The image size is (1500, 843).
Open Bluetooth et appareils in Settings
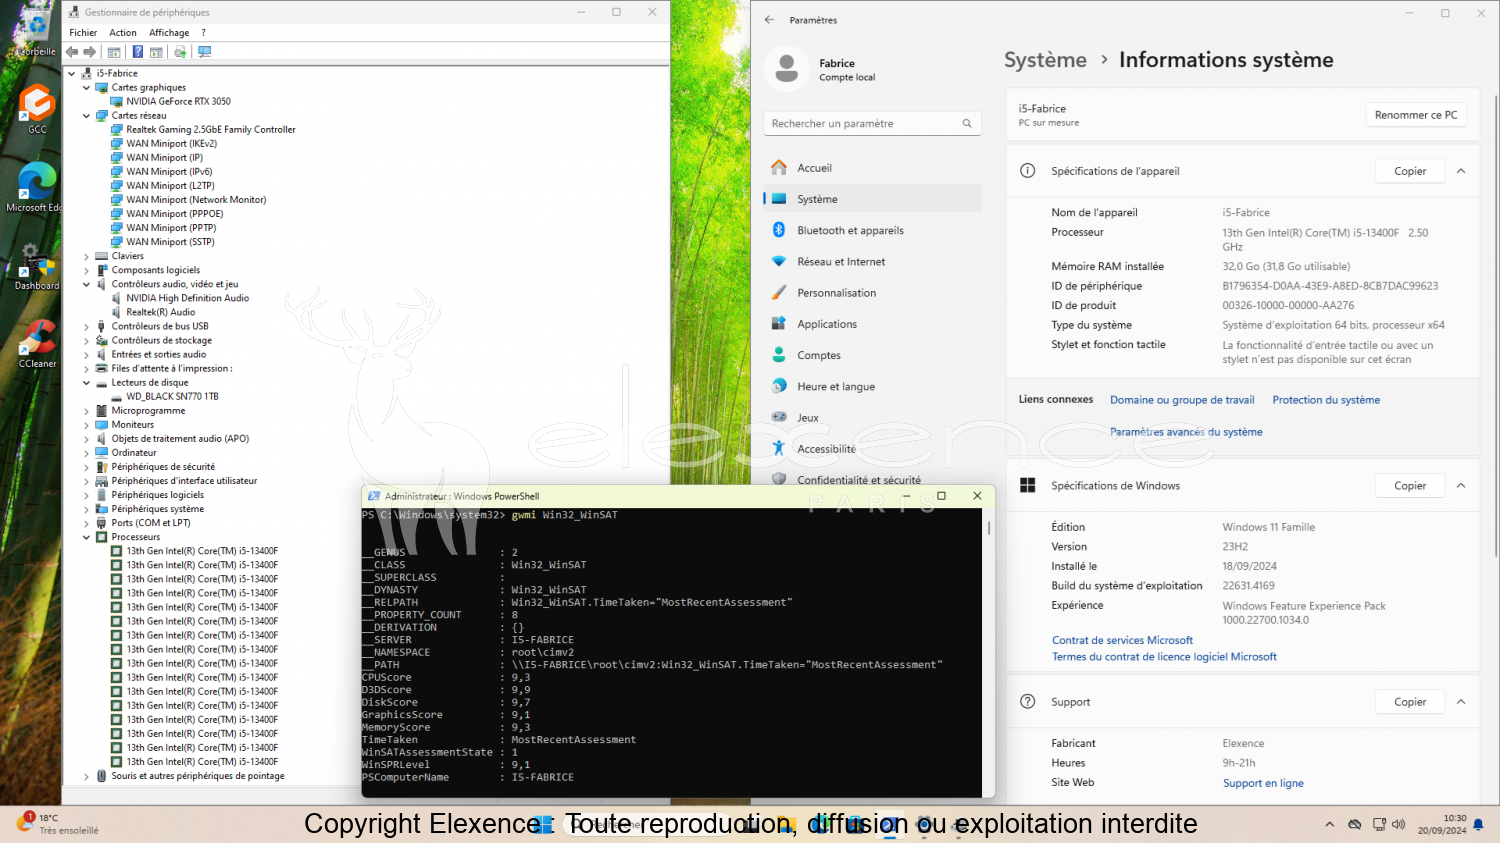[x=872, y=230]
